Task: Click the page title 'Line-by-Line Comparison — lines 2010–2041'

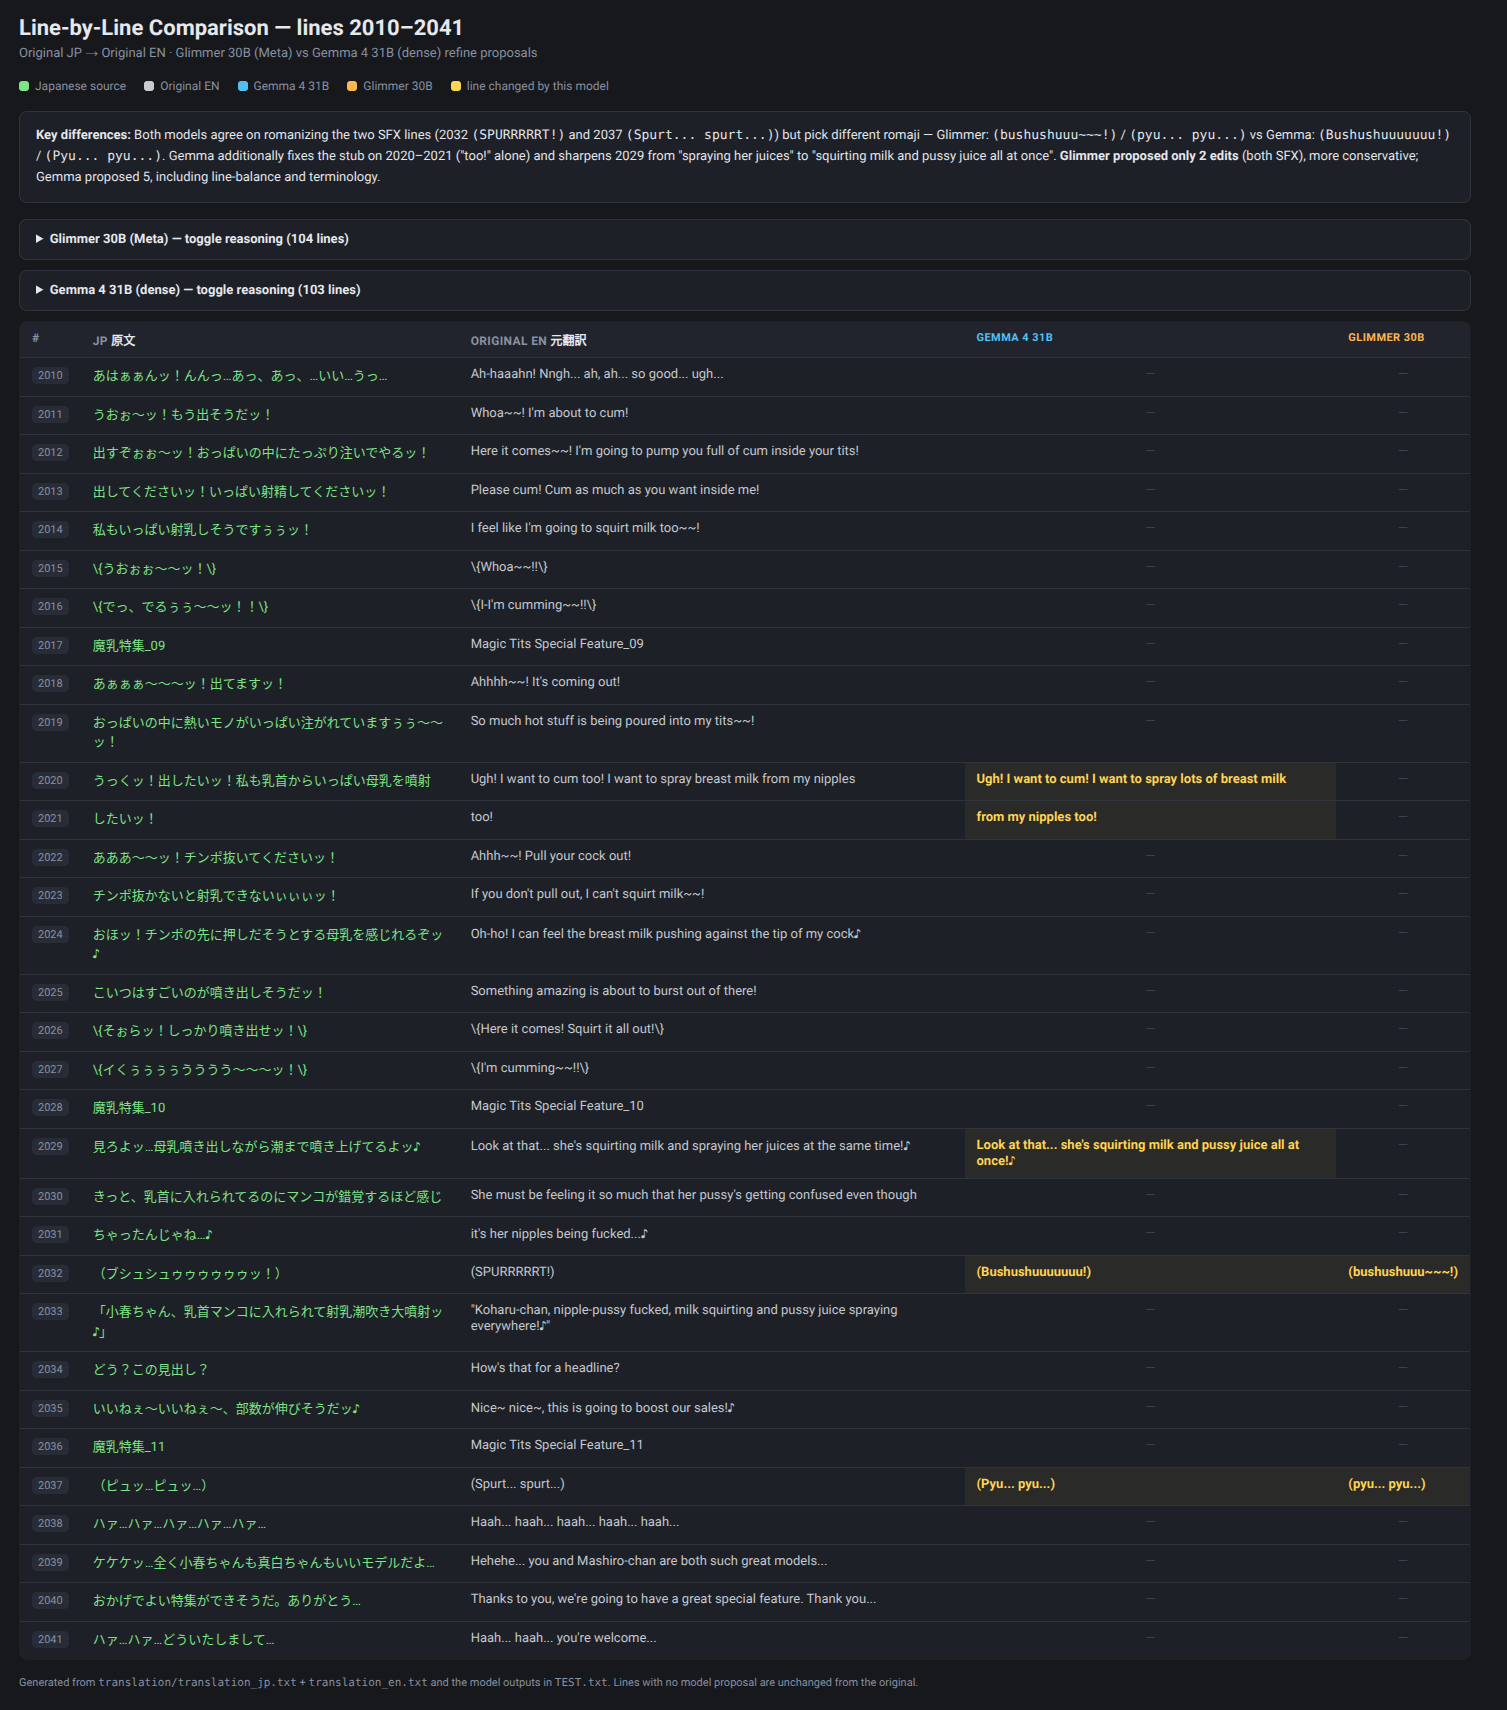Action: point(240,28)
